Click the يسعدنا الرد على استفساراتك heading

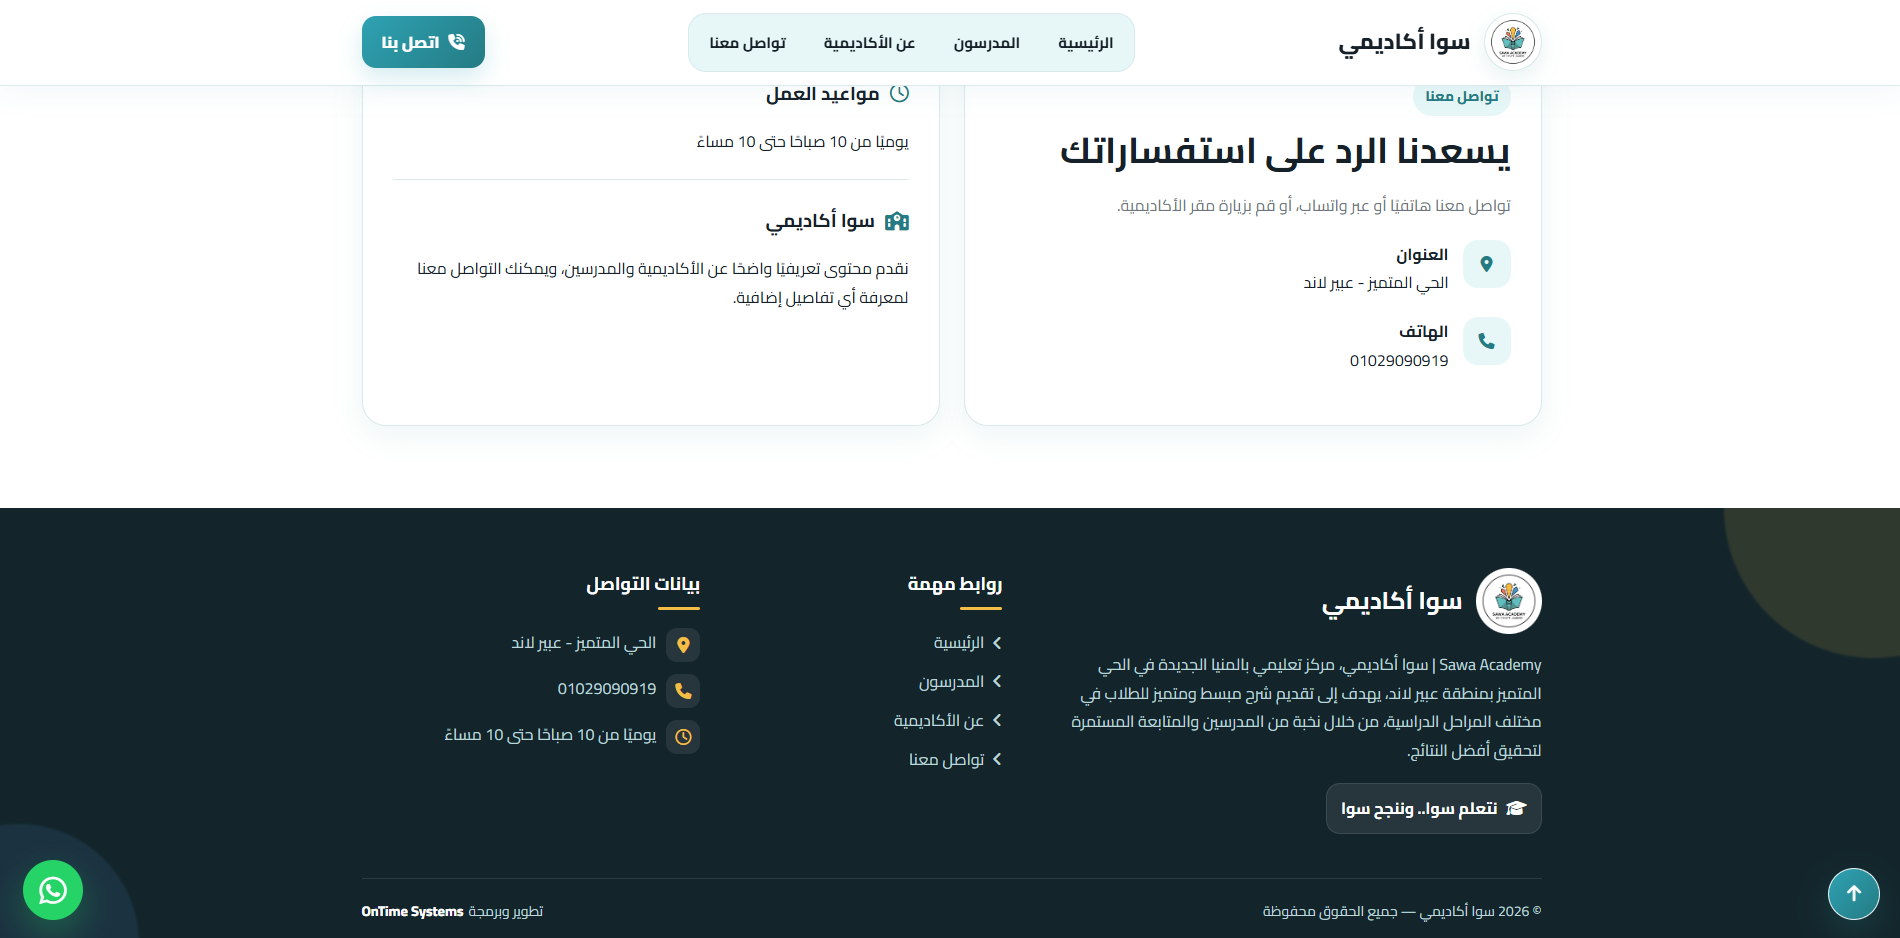coord(1285,151)
